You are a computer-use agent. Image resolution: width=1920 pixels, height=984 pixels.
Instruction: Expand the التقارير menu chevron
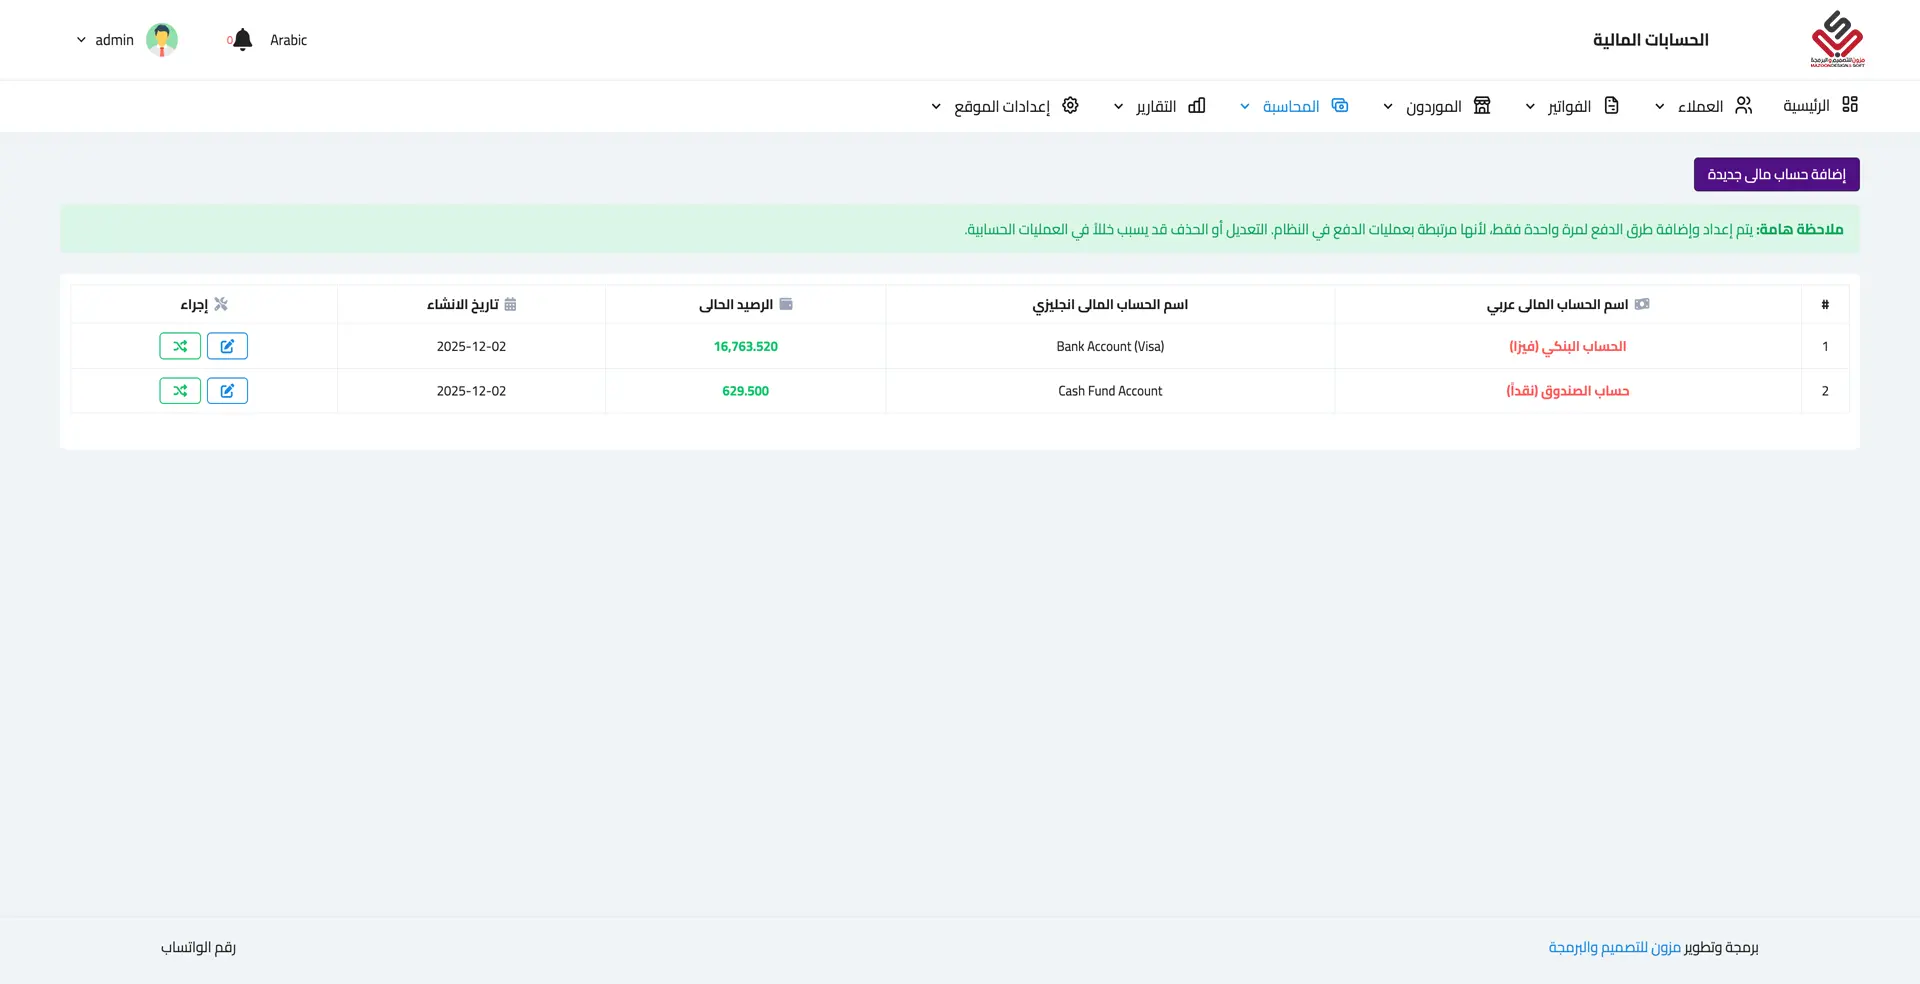(1118, 107)
